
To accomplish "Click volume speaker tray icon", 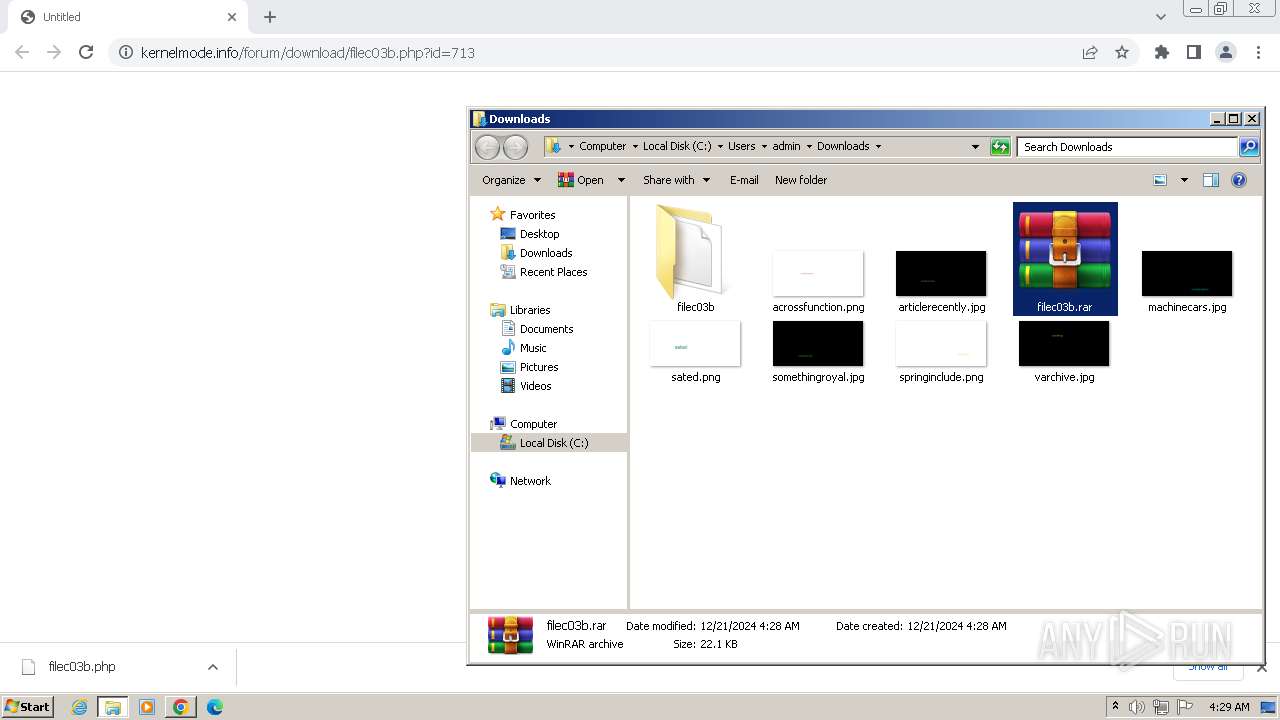I will [x=1137, y=707].
